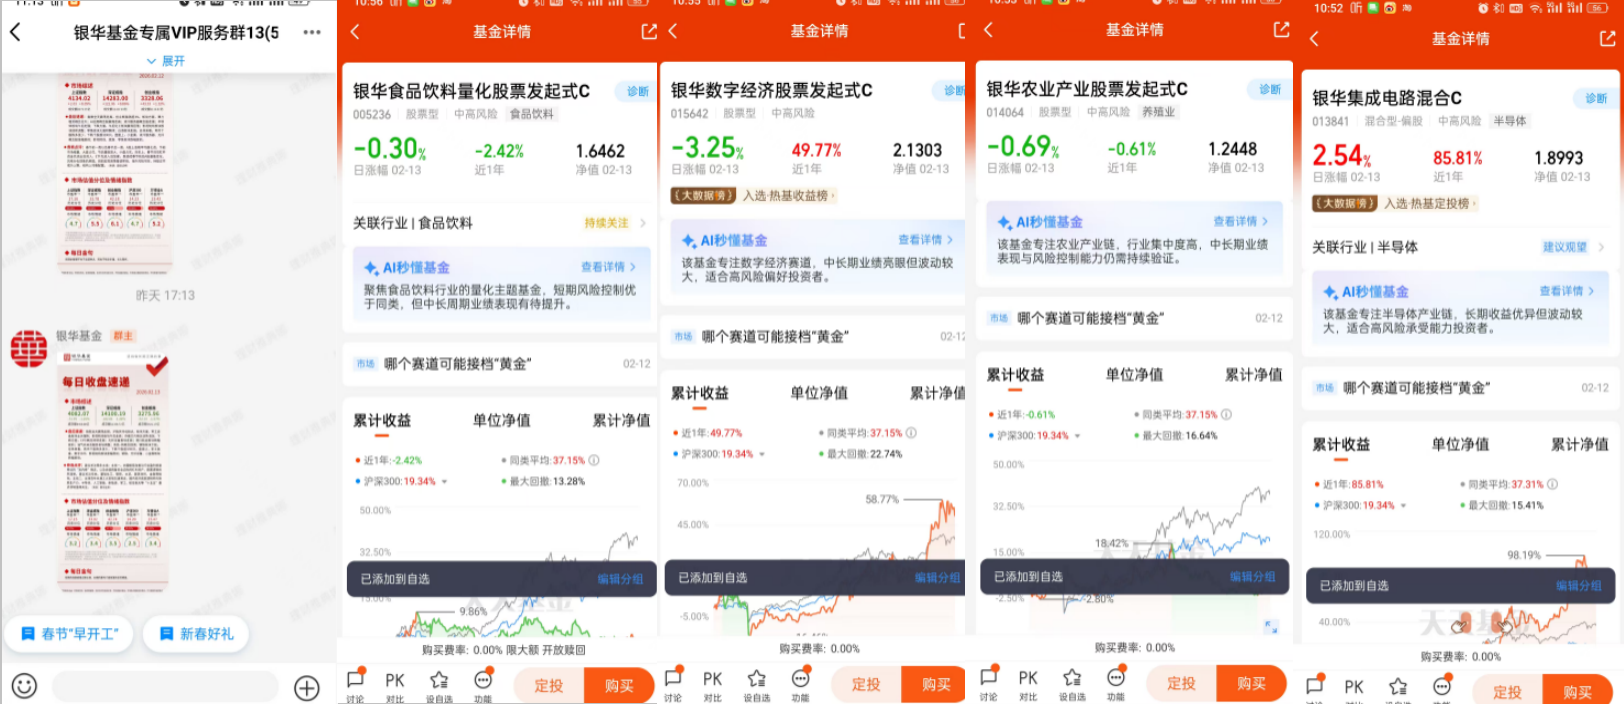Tap 定投 on the 食品饮料 fund page
The width and height of the screenshot is (1624, 704).
click(549, 685)
